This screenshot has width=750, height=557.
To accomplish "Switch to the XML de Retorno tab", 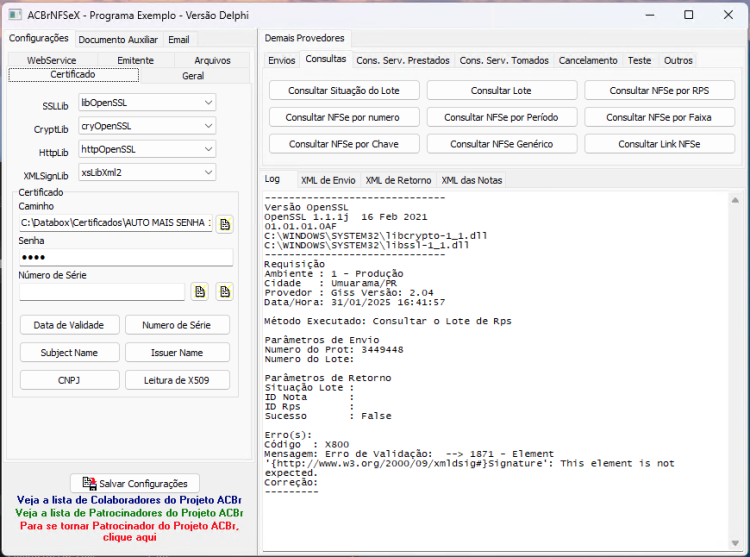I will [398, 180].
